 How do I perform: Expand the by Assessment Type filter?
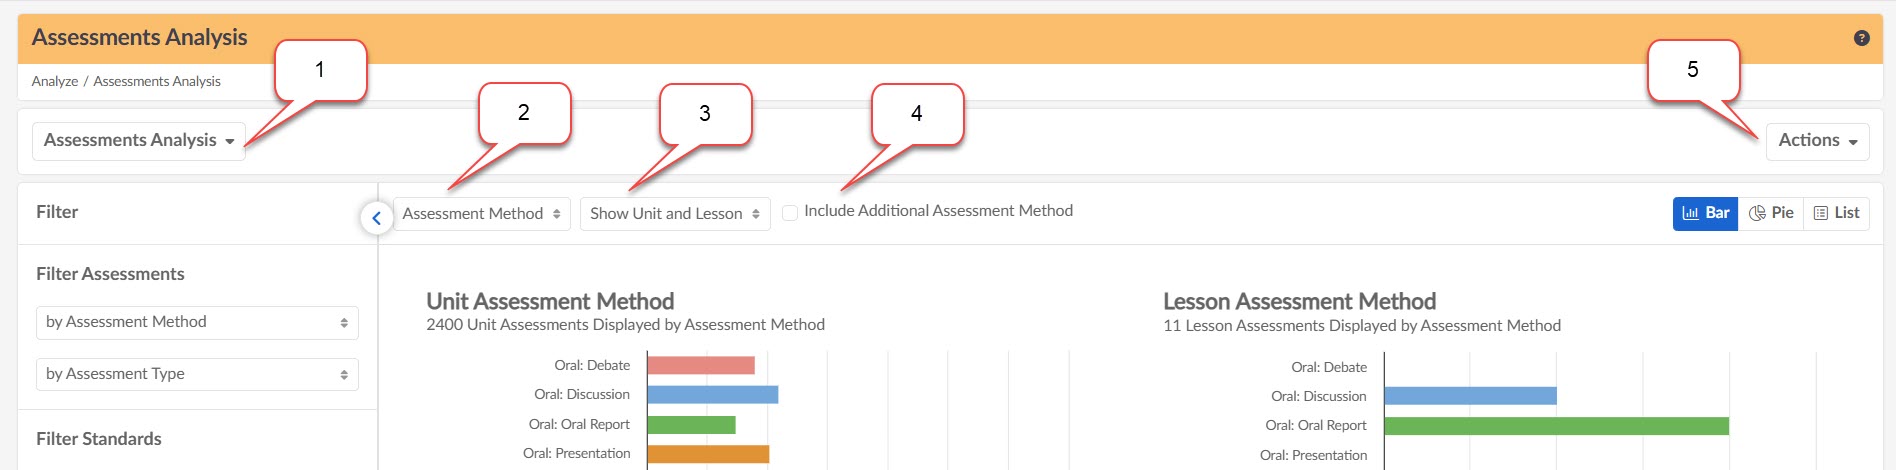pyautogui.click(x=197, y=374)
